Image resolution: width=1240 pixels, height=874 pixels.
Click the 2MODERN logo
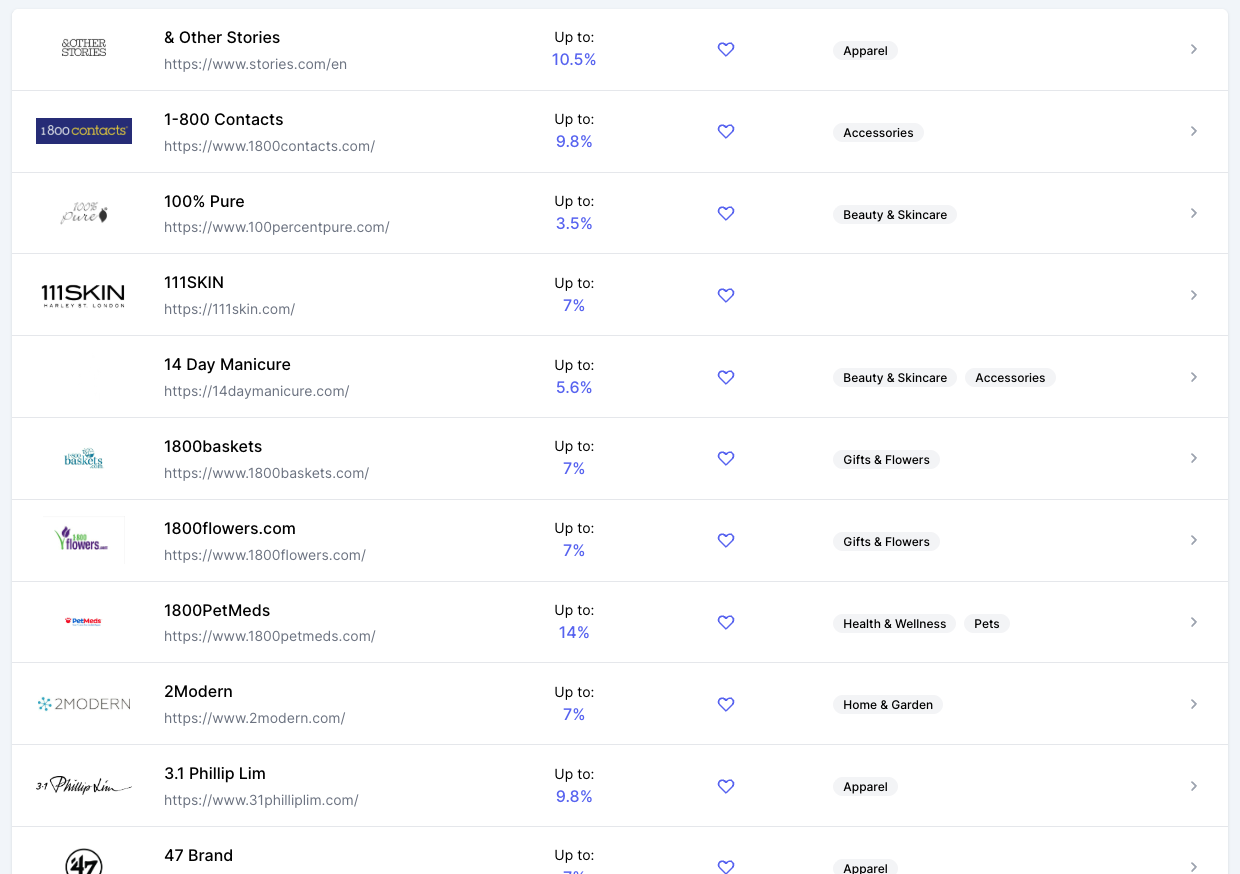point(84,704)
